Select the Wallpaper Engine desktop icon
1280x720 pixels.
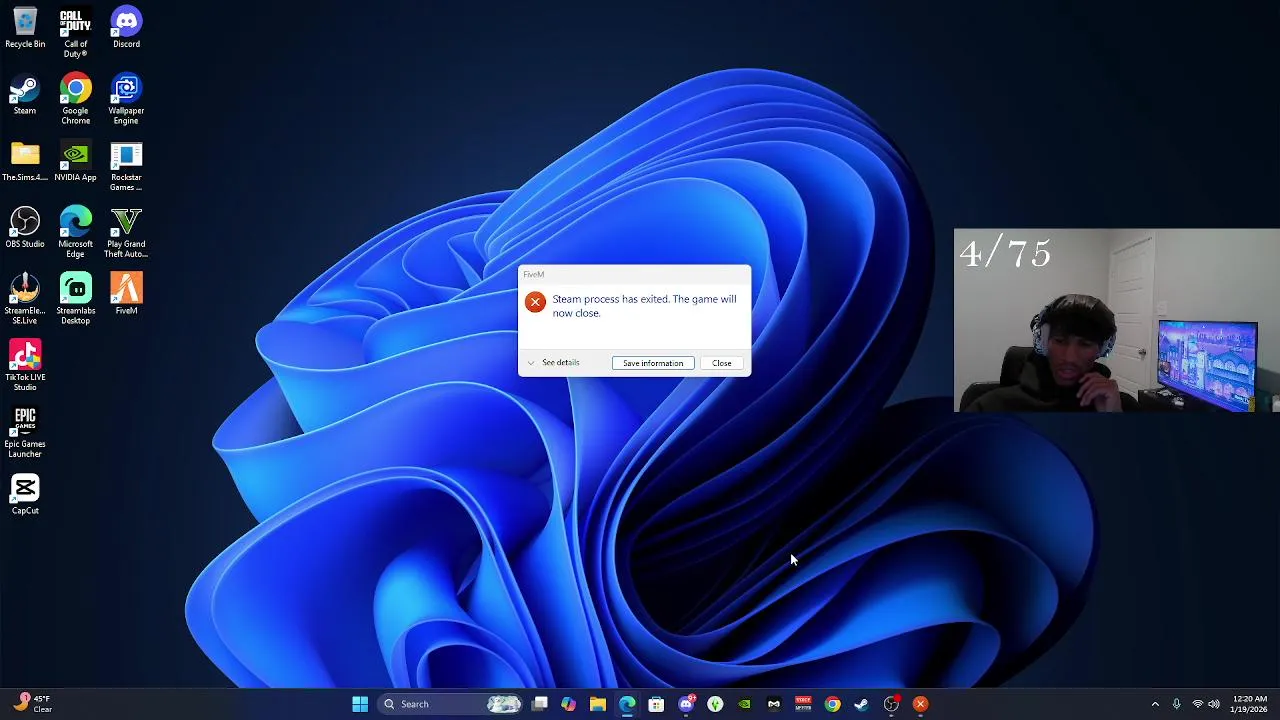click(x=126, y=99)
